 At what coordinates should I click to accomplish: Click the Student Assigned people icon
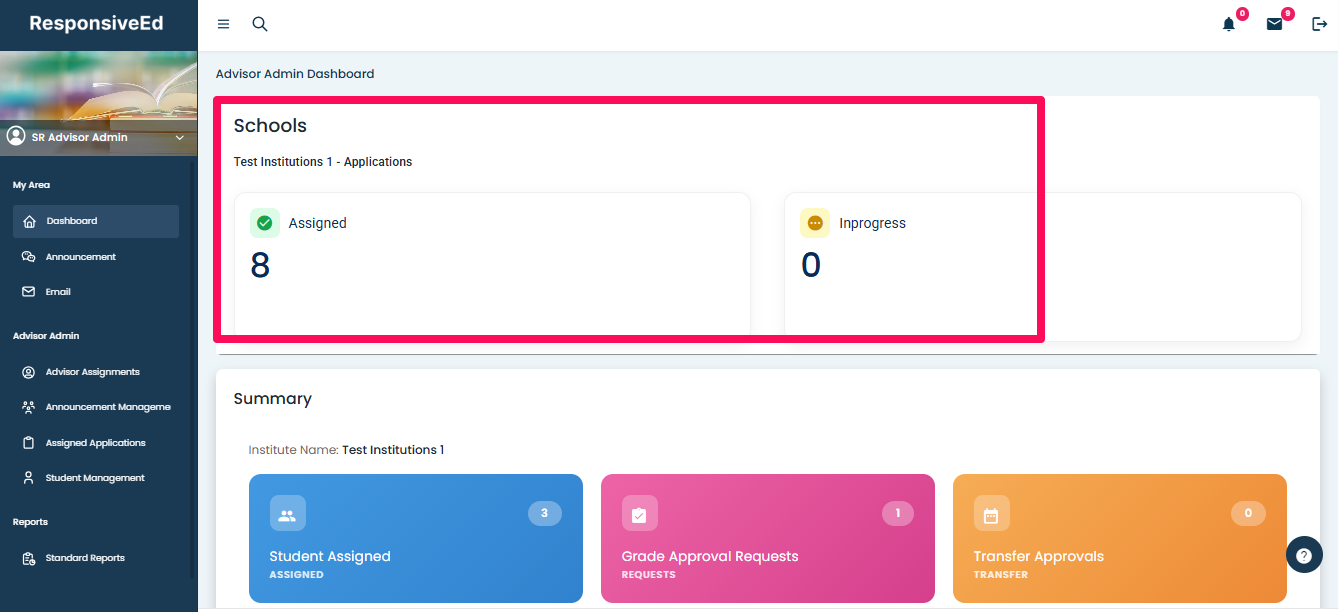click(x=288, y=514)
